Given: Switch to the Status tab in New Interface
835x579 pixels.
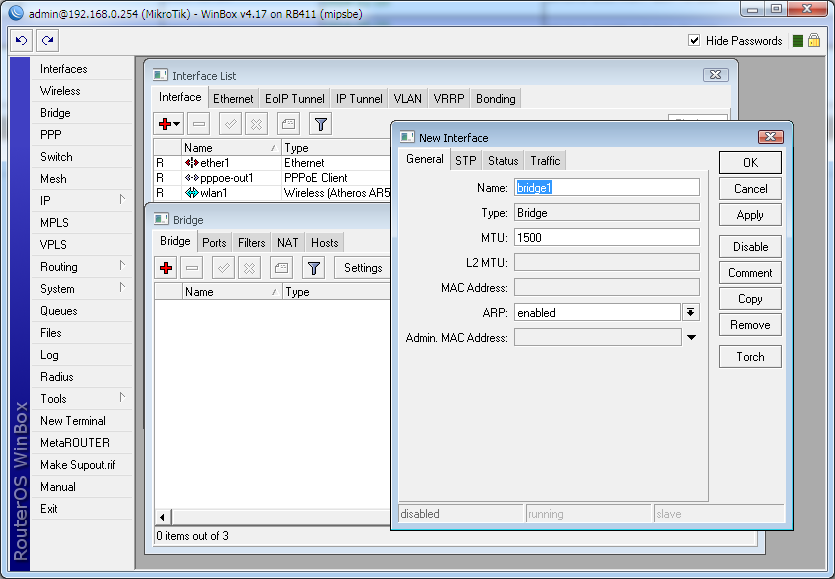Looking at the screenshot, I should coord(503,161).
